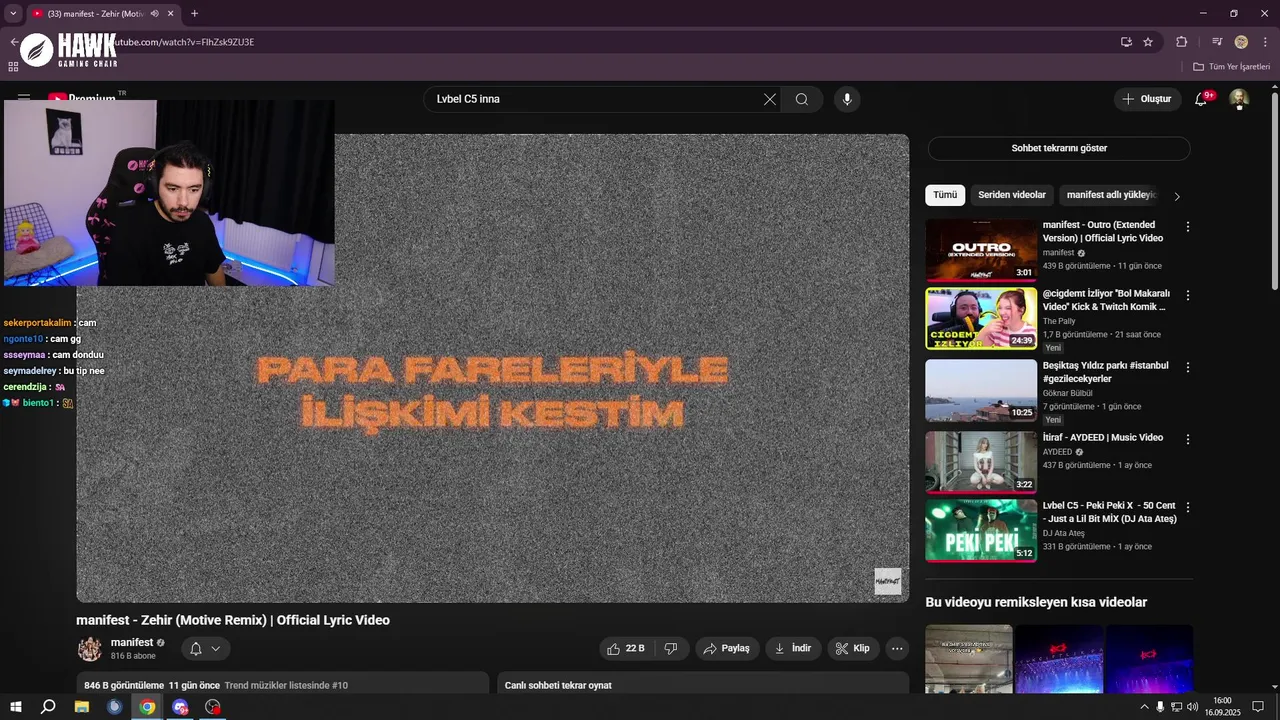The image size is (1280, 720).
Task: Click Sohbet tekrarını göster button
Action: [1059, 148]
